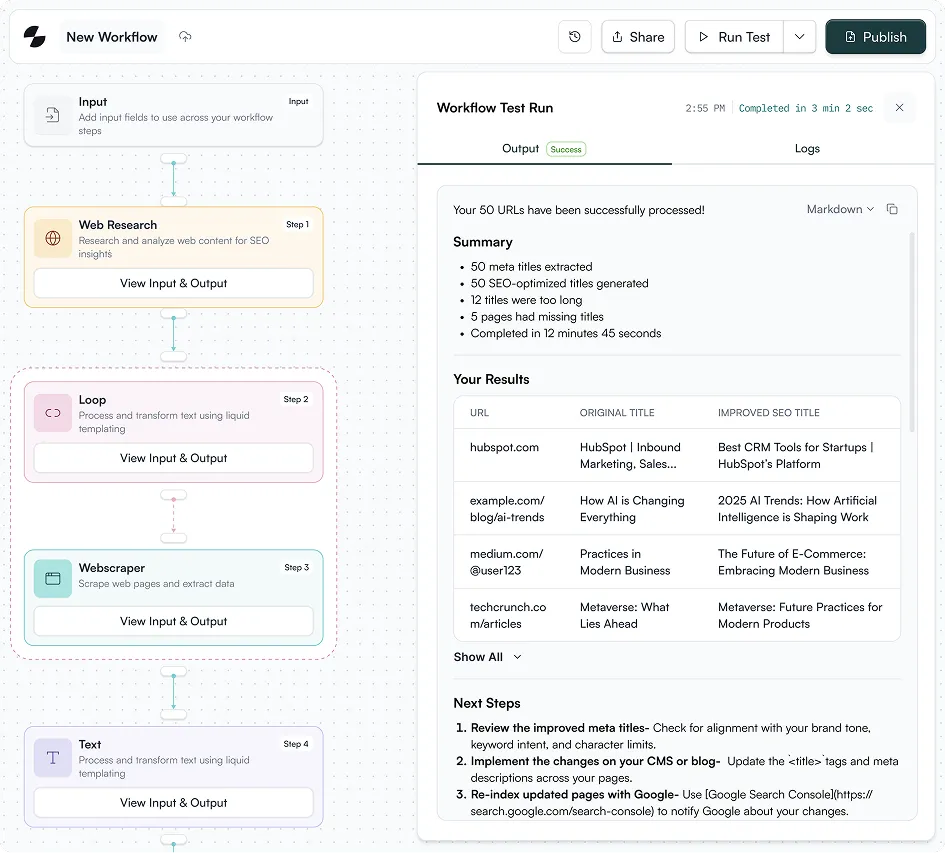Click the Publish button

click(875, 37)
